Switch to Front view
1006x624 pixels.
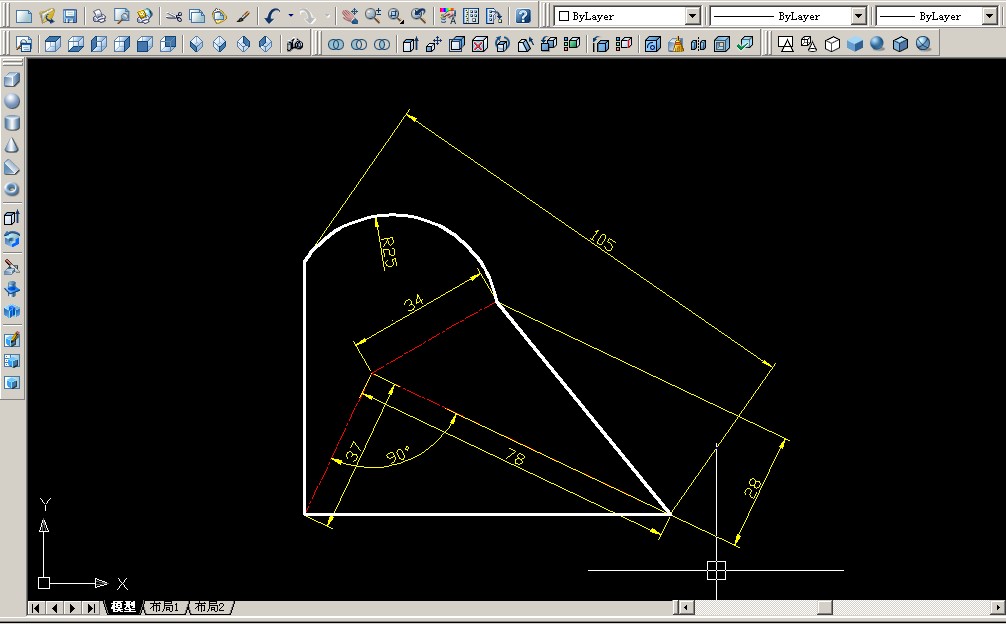point(145,44)
